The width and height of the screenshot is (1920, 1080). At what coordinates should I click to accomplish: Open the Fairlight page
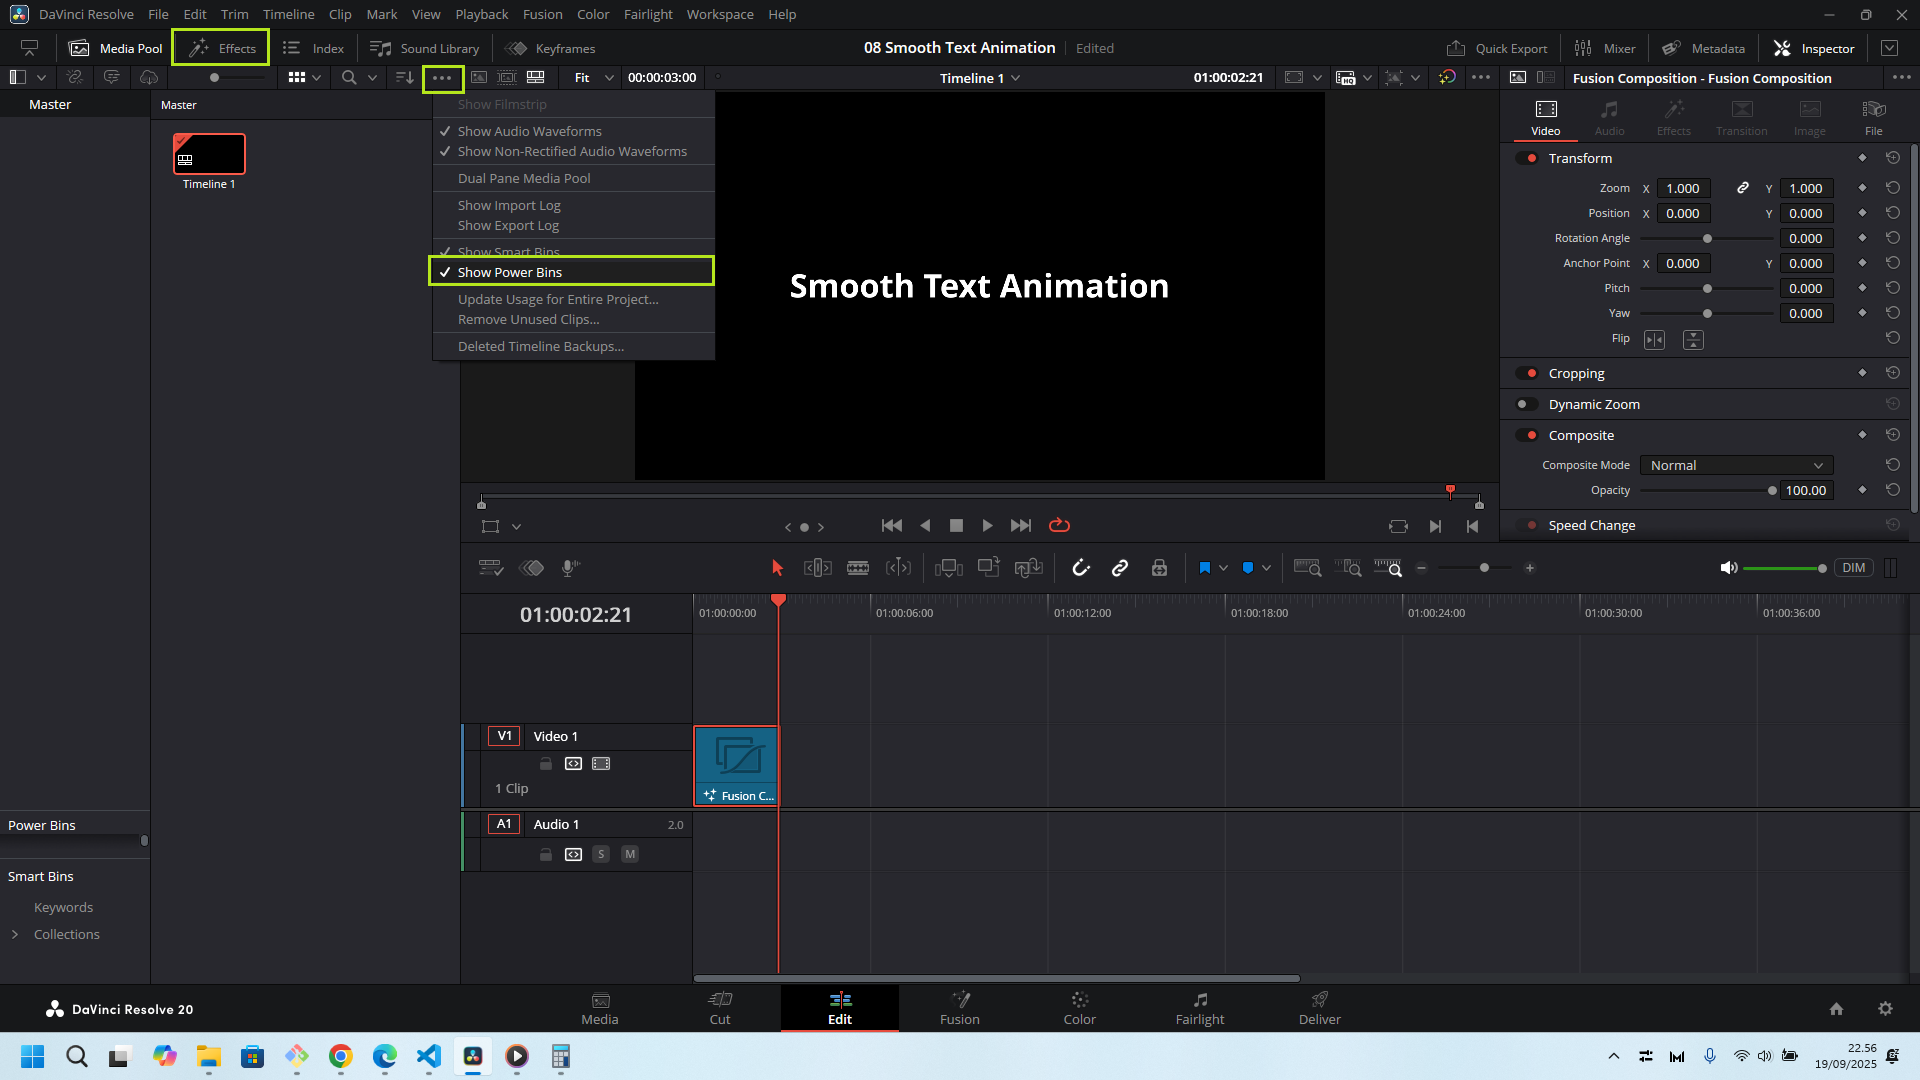click(x=1199, y=1007)
